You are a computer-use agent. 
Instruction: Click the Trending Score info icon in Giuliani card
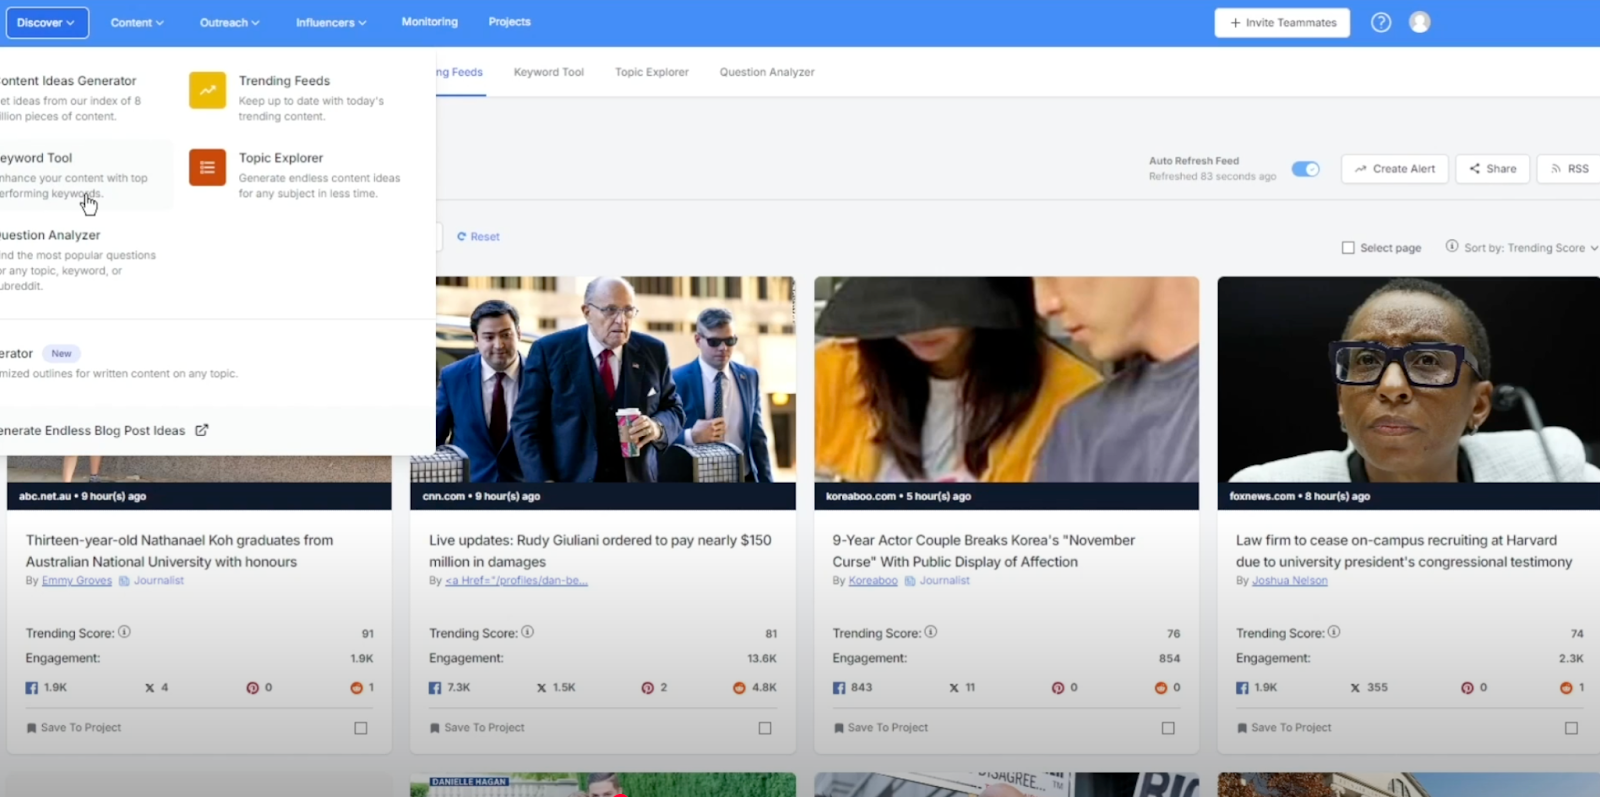(528, 632)
